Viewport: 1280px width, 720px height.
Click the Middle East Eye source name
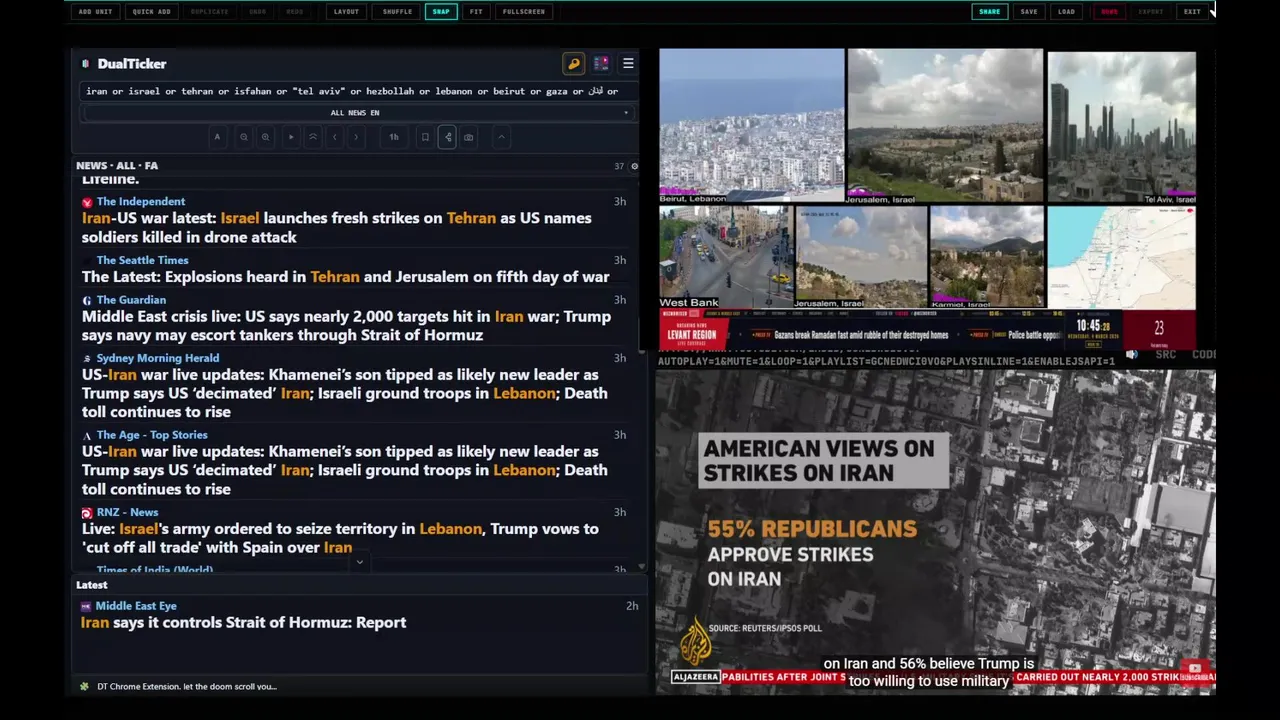(136, 606)
